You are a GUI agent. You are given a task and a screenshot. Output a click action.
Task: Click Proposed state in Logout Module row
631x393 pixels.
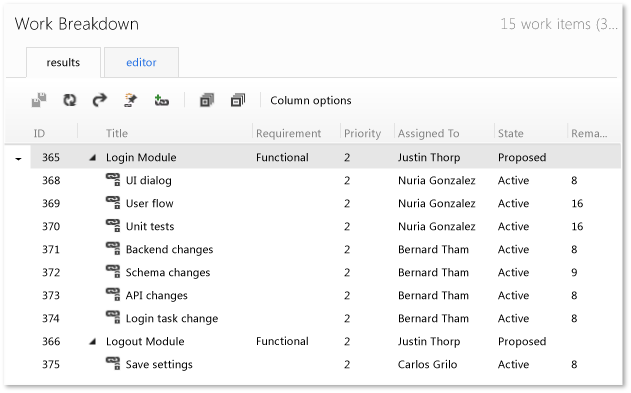(522, 341)
